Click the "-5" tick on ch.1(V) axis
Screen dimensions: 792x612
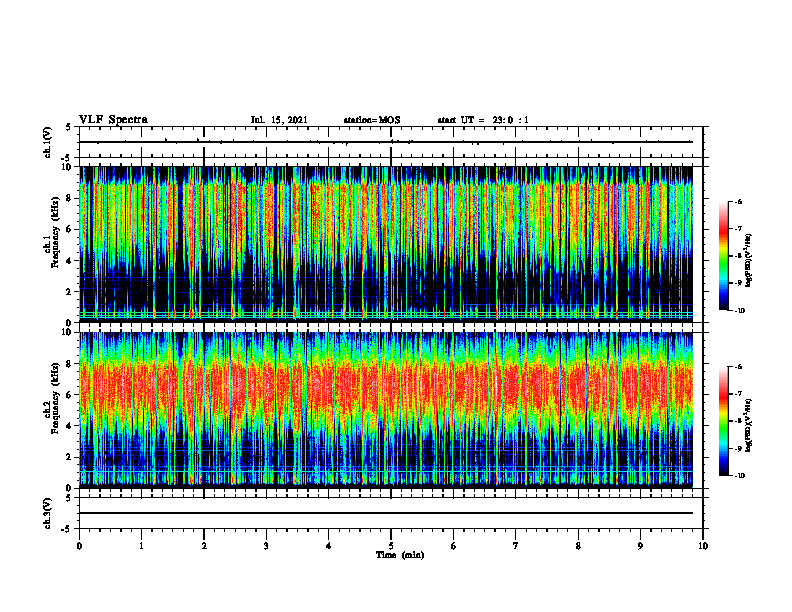coord(67,158)
